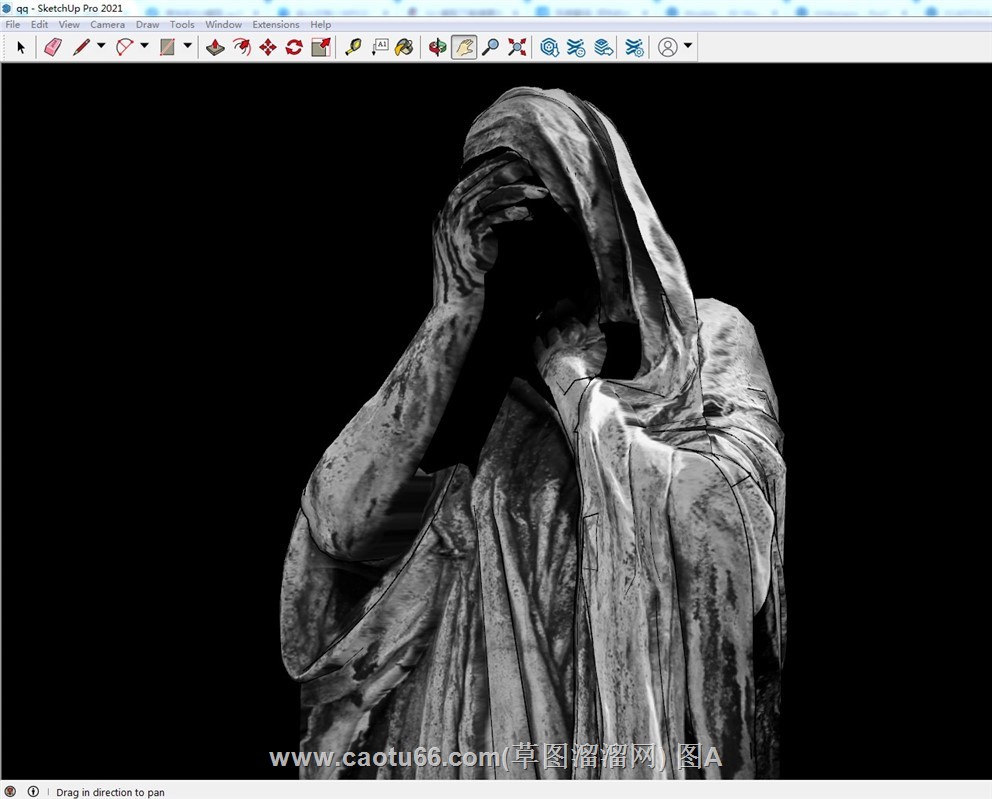
Task: Click the geo-location status bar icon
Action: tap(10, 791)
